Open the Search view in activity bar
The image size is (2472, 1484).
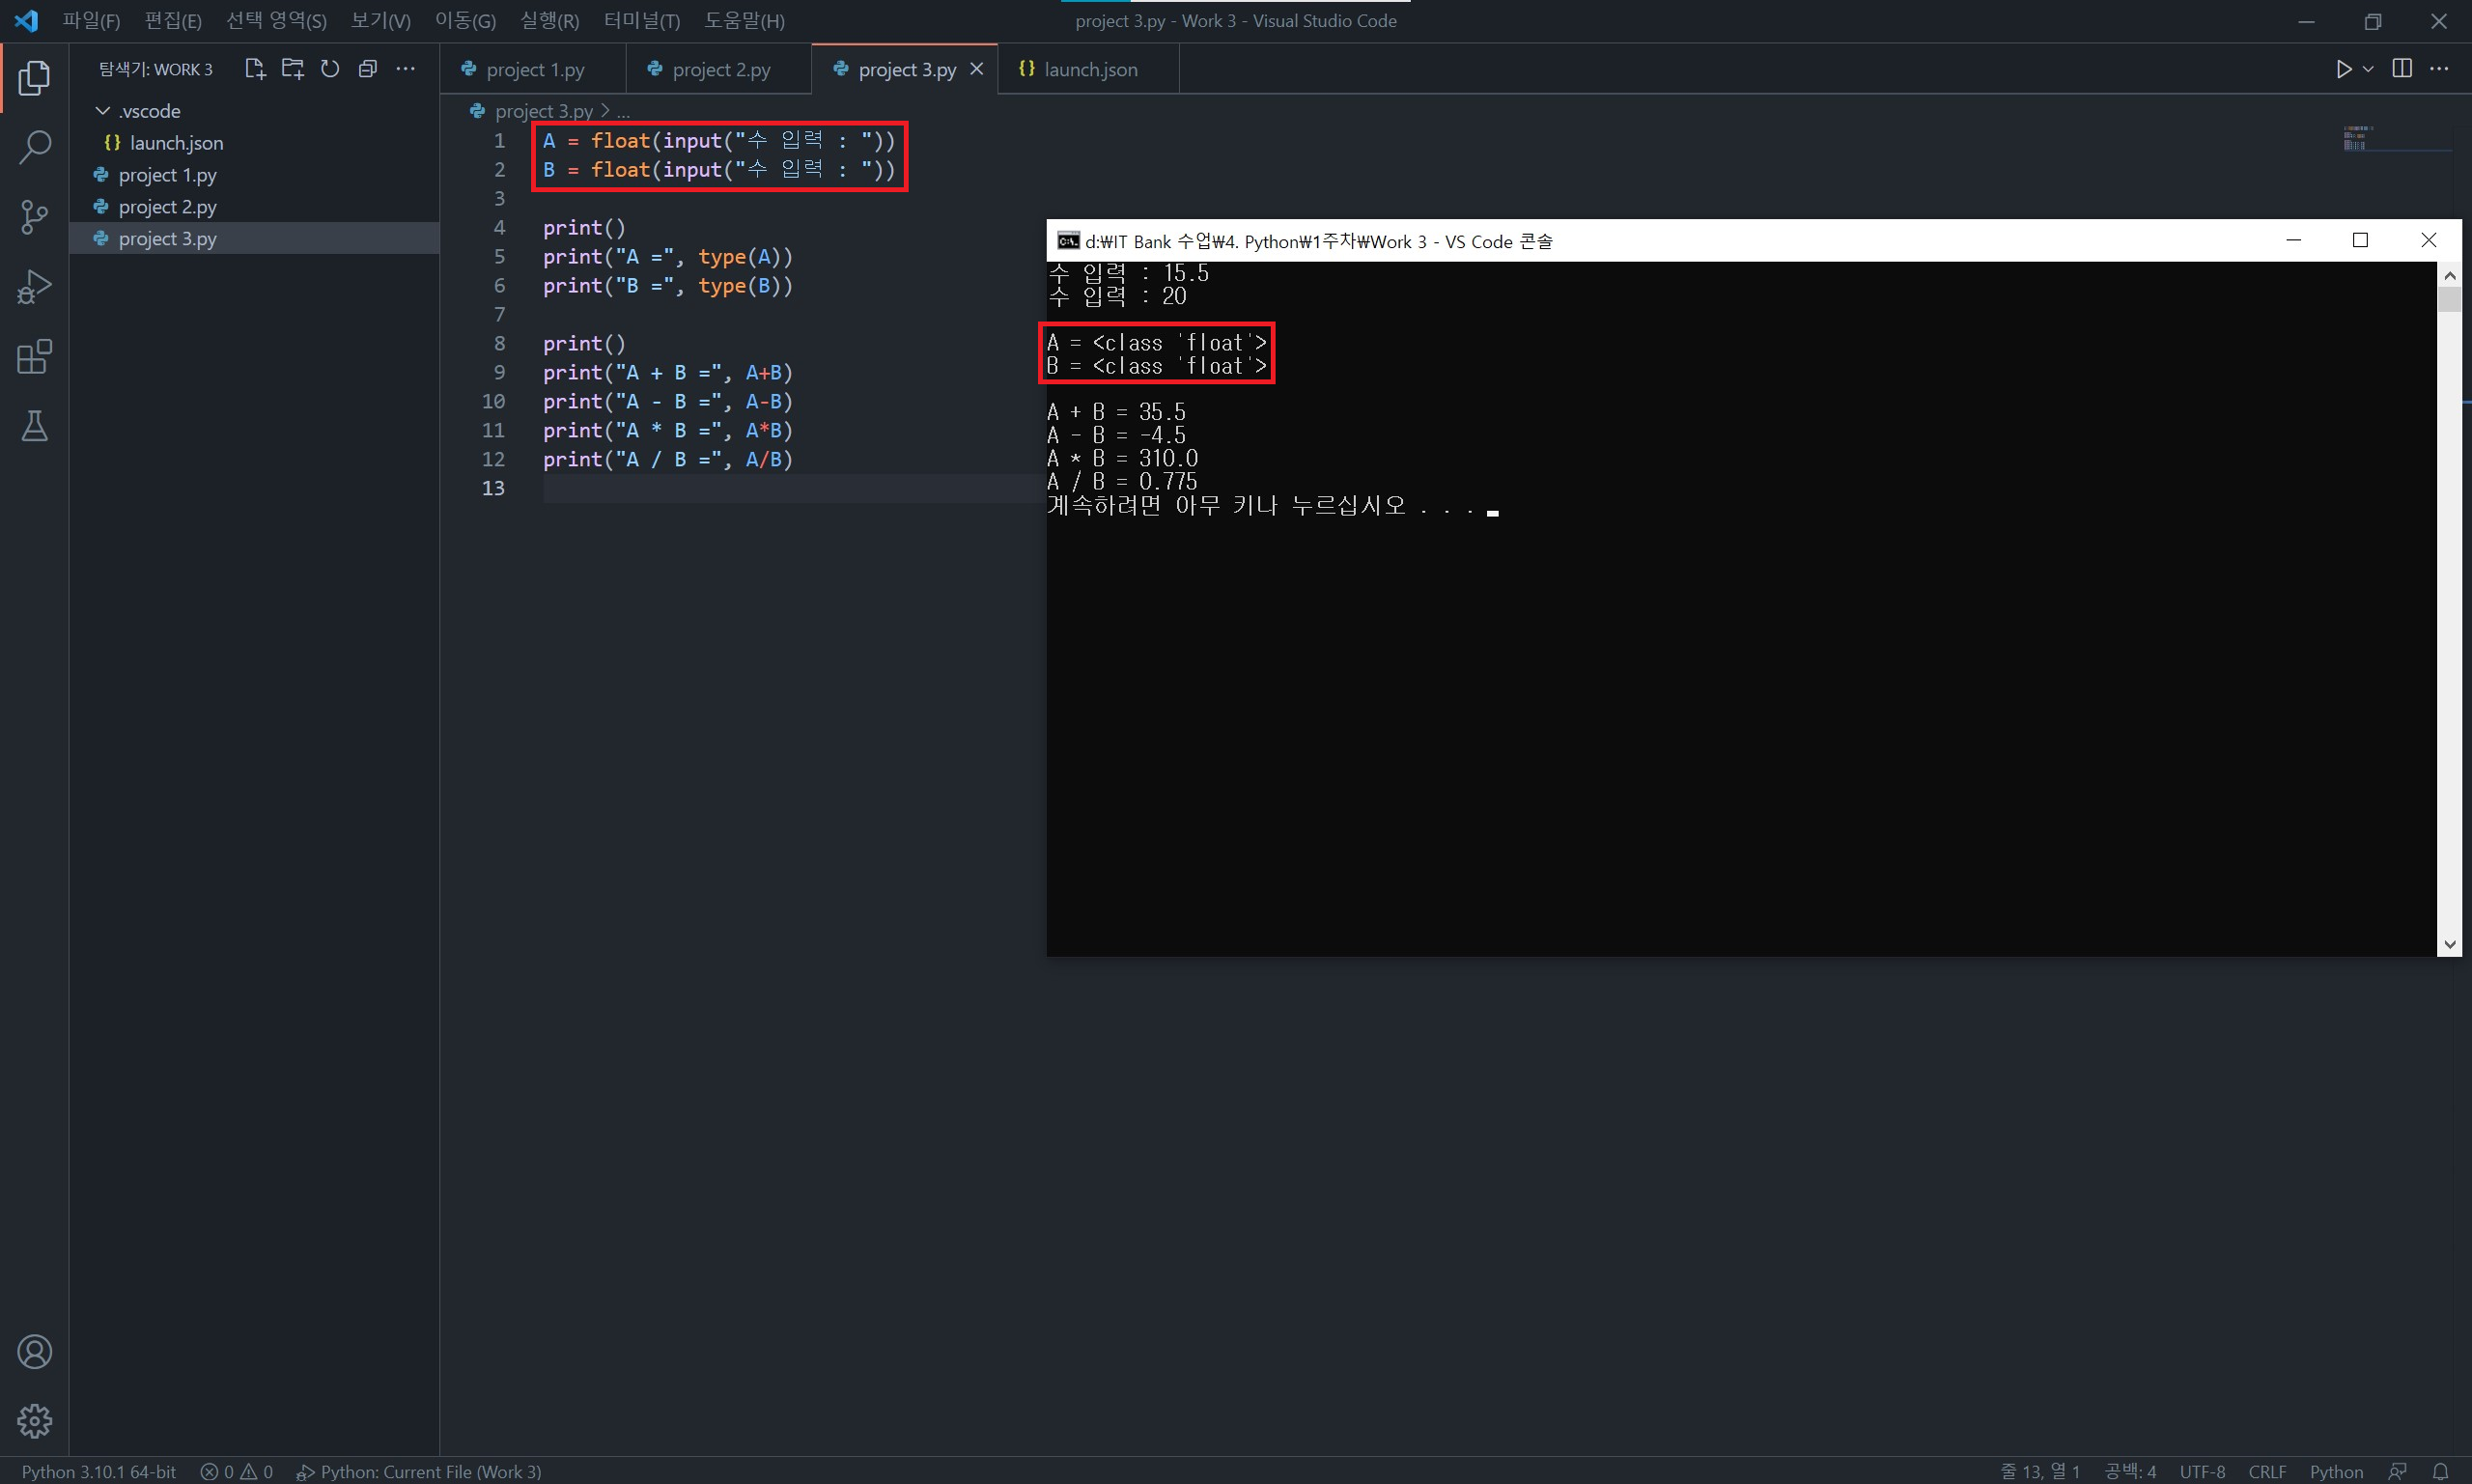pos(34,147)
